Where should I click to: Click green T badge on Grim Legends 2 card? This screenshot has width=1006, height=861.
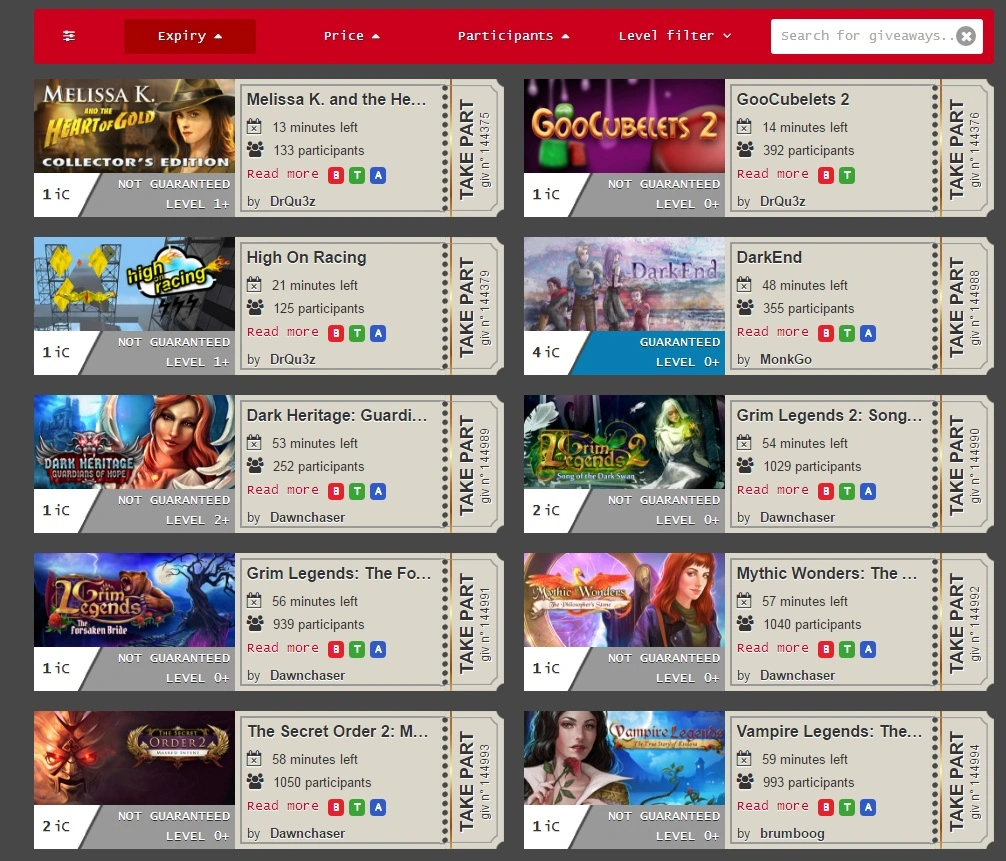(847, 491)
